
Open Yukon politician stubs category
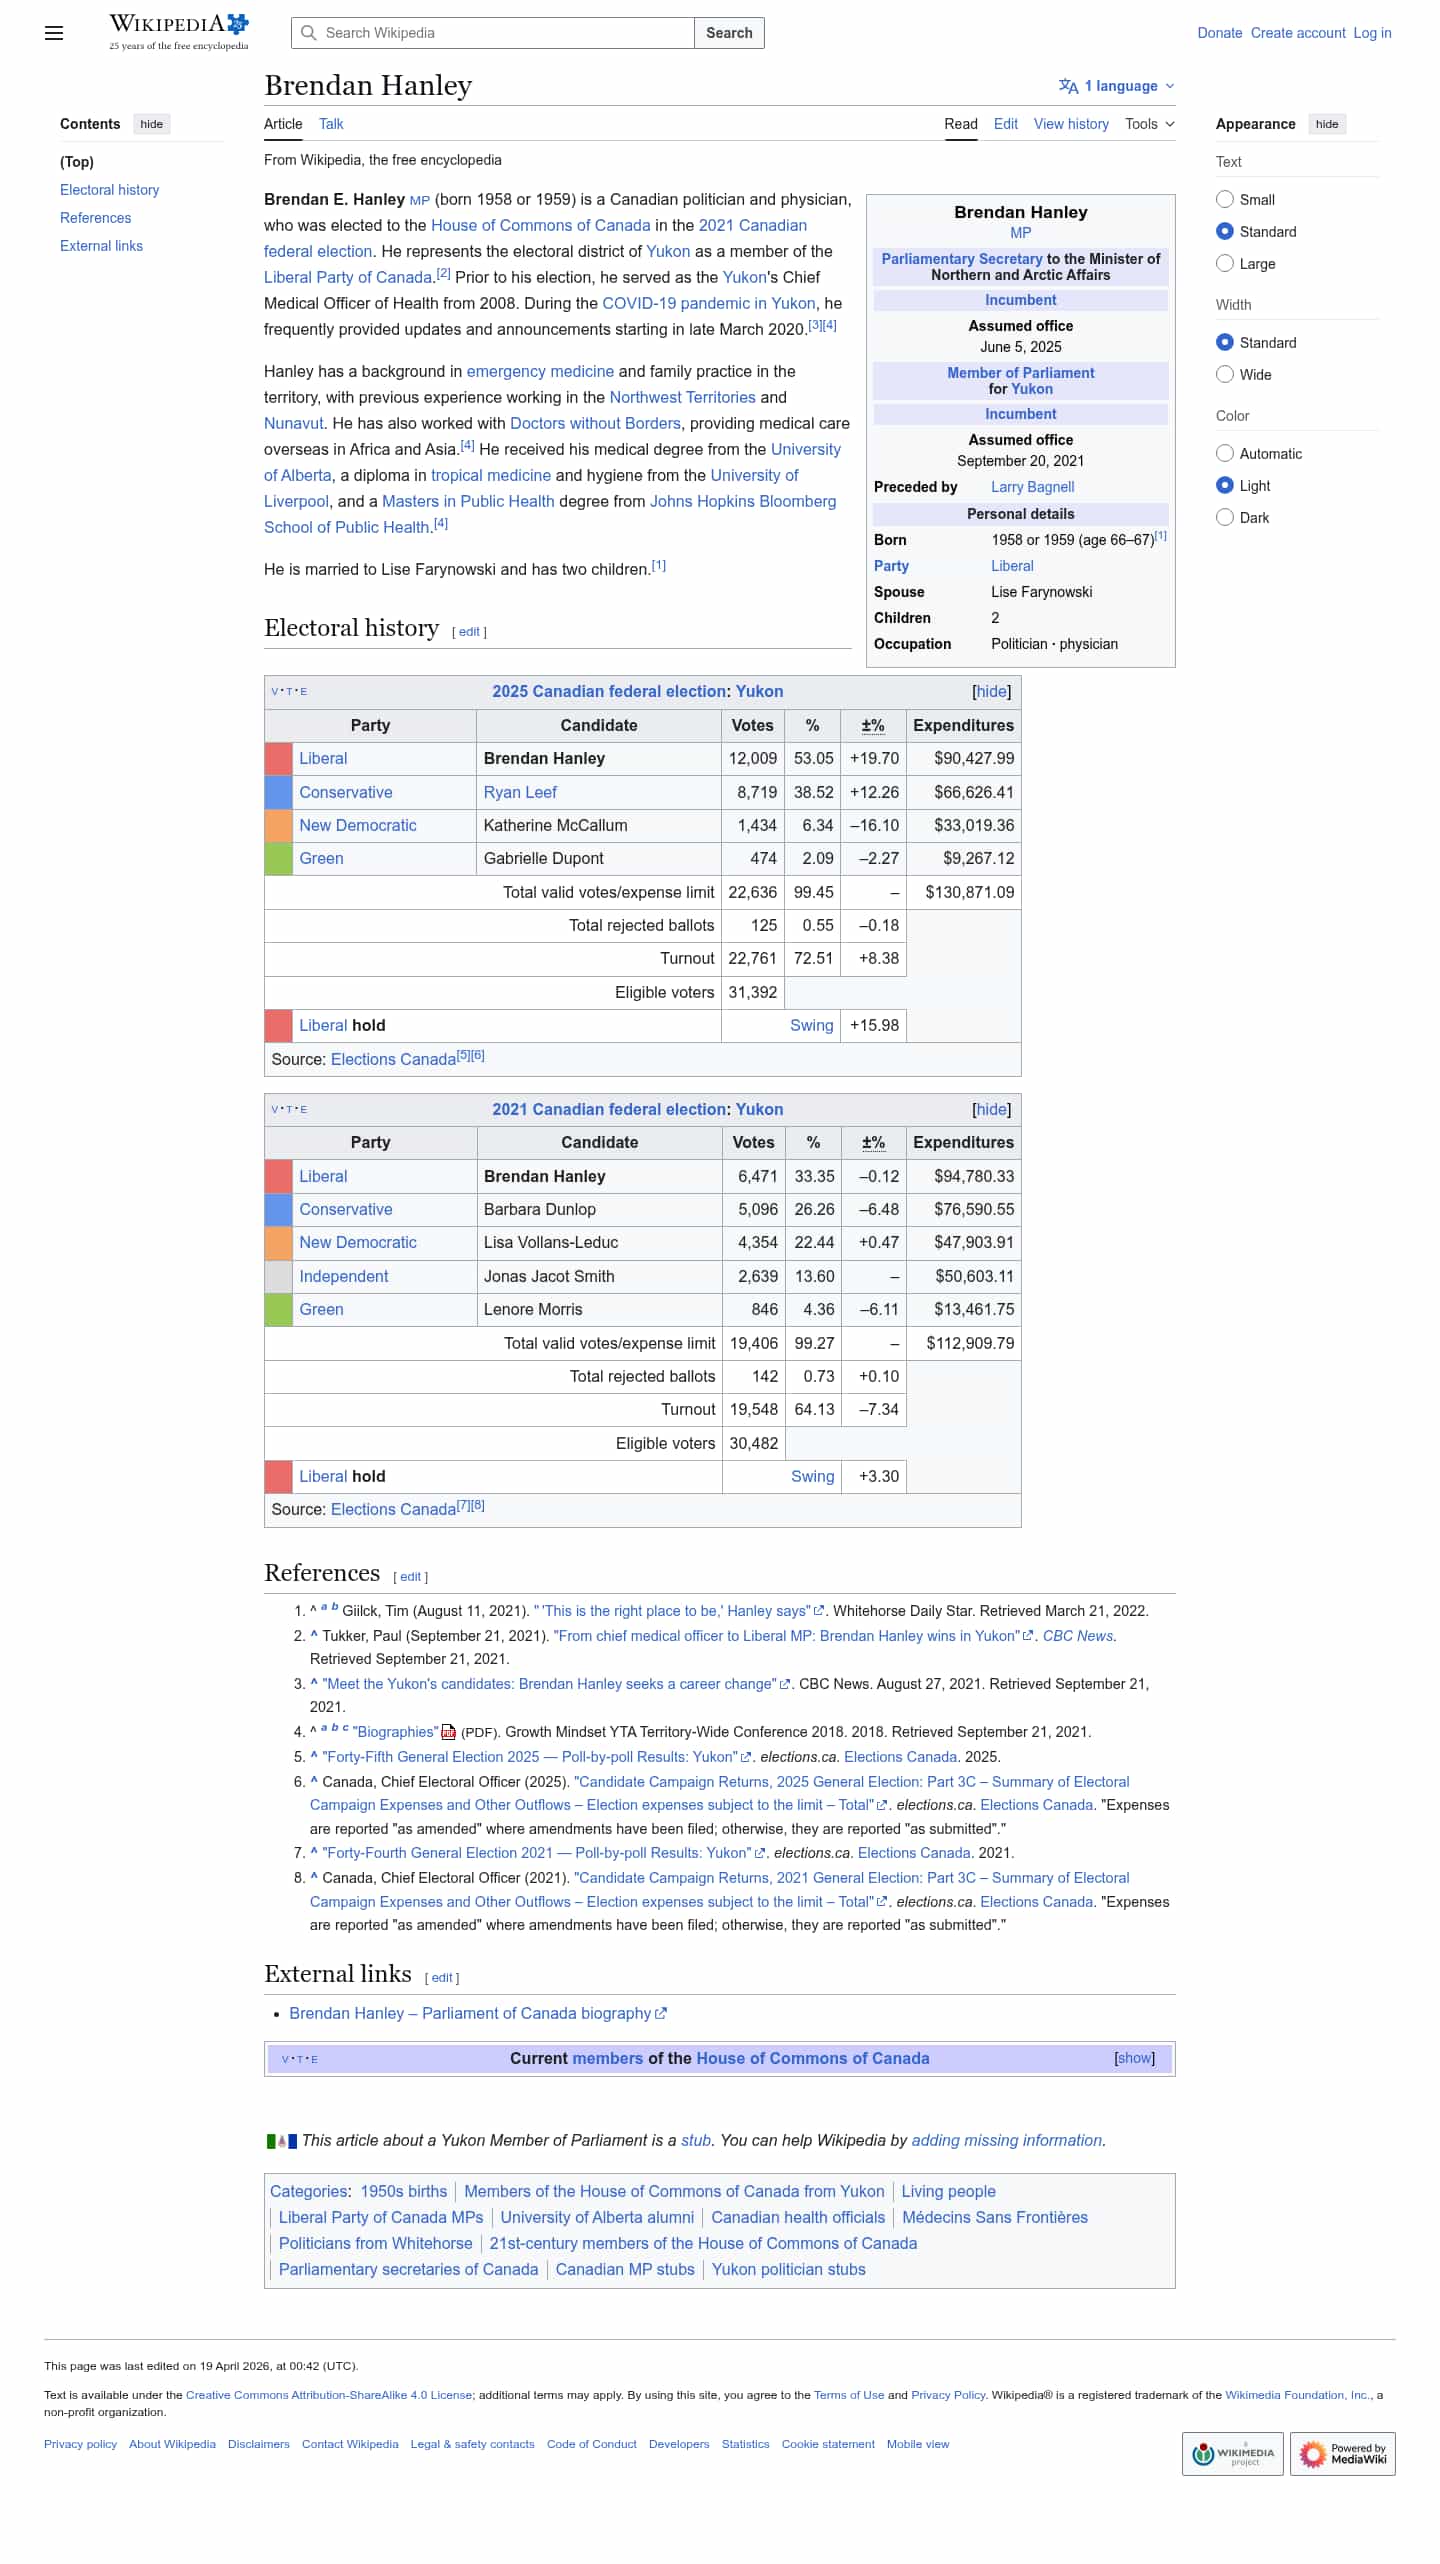pos(789,2269)
